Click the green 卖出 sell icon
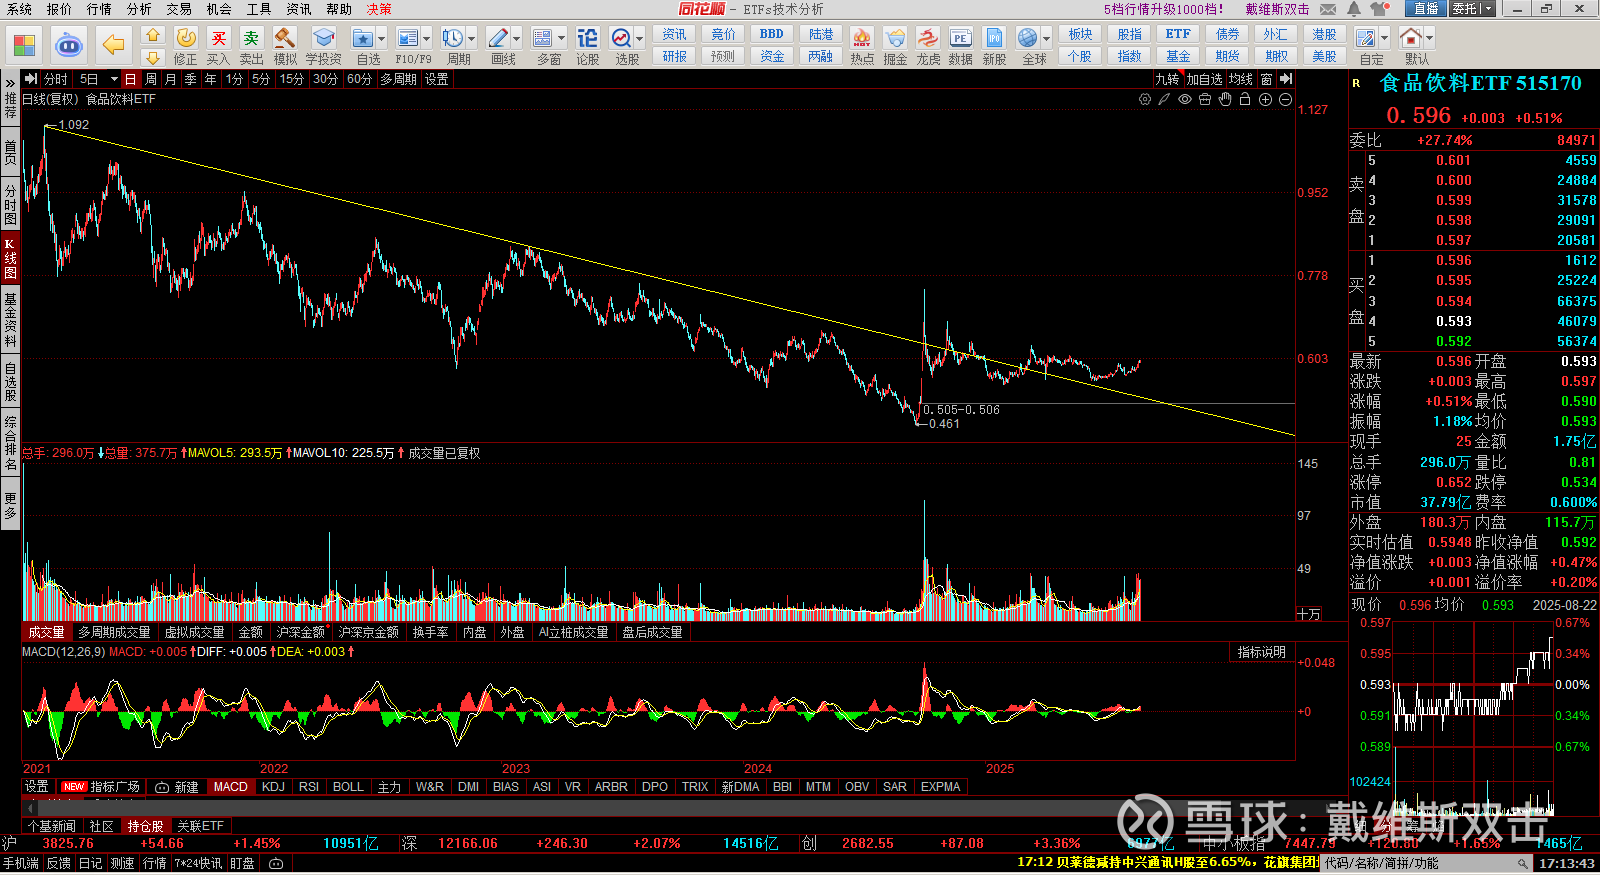This screenshot has height=875, width=1600. [x=251, y=38]
